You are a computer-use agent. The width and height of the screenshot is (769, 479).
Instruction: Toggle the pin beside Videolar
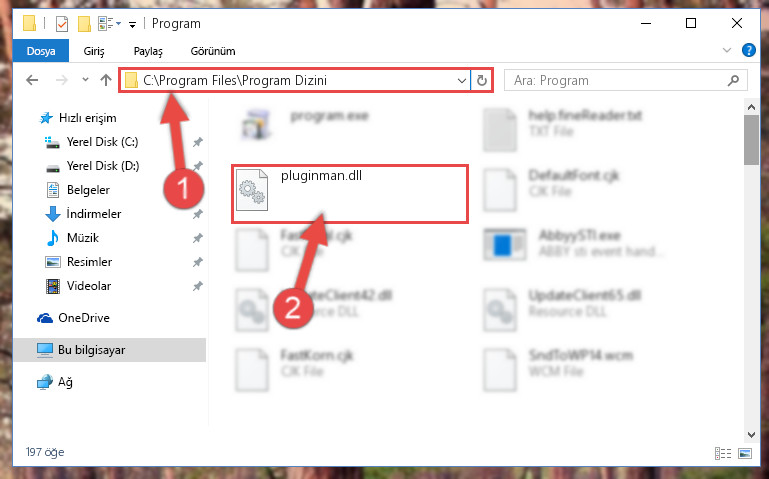[197, 286]
